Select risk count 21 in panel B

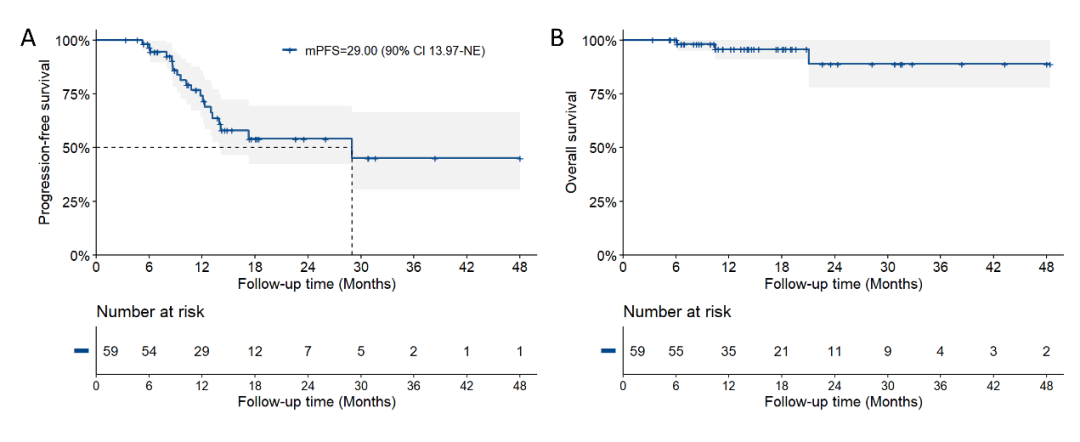tap(781, 351)
